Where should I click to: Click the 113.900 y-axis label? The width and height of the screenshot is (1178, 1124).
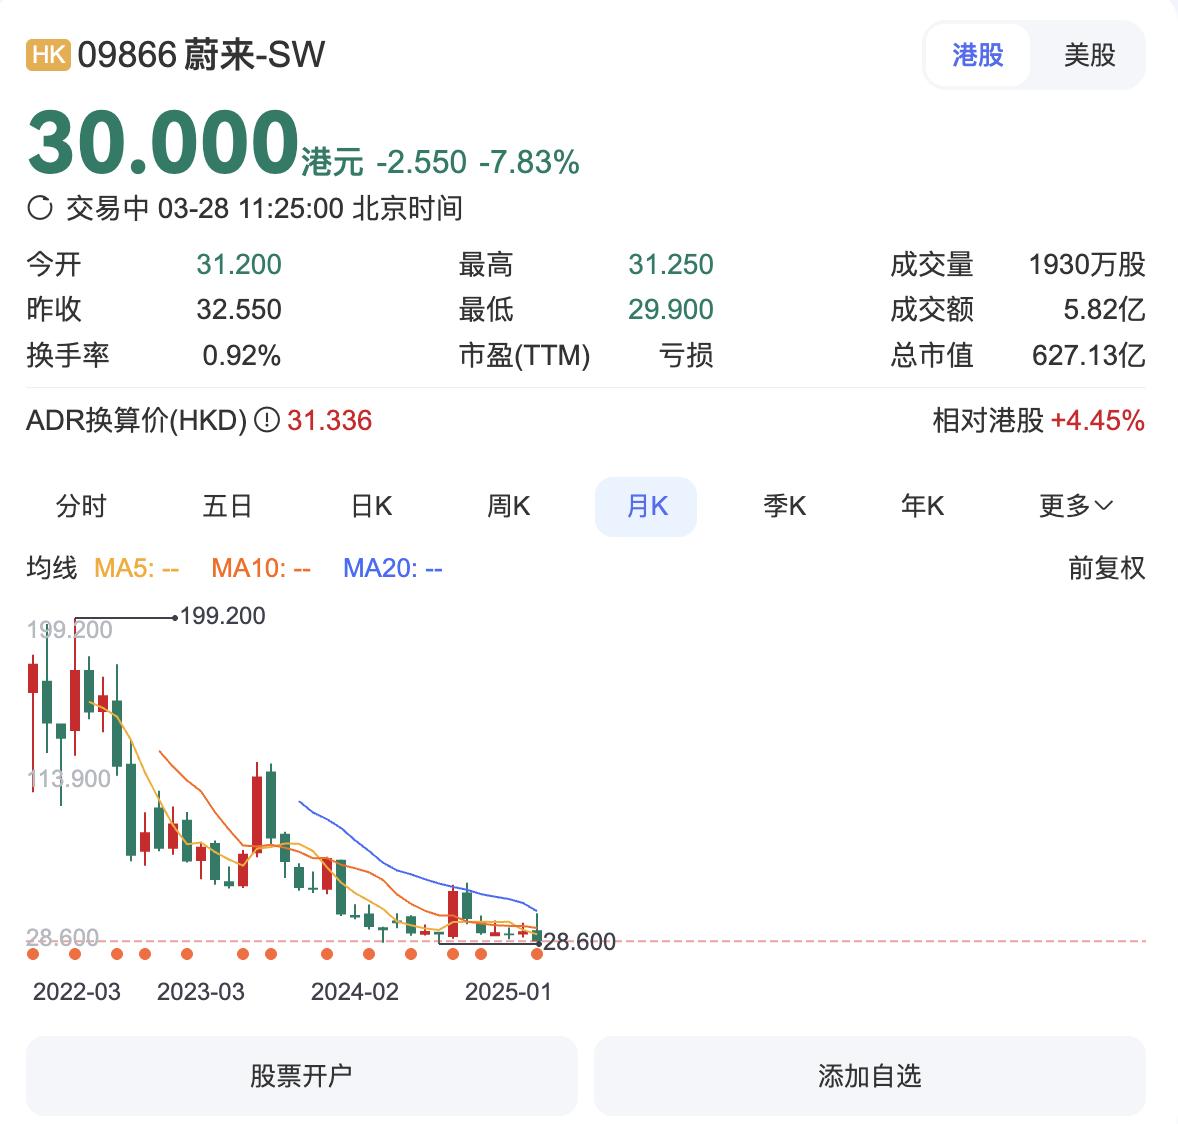[69, 779]
